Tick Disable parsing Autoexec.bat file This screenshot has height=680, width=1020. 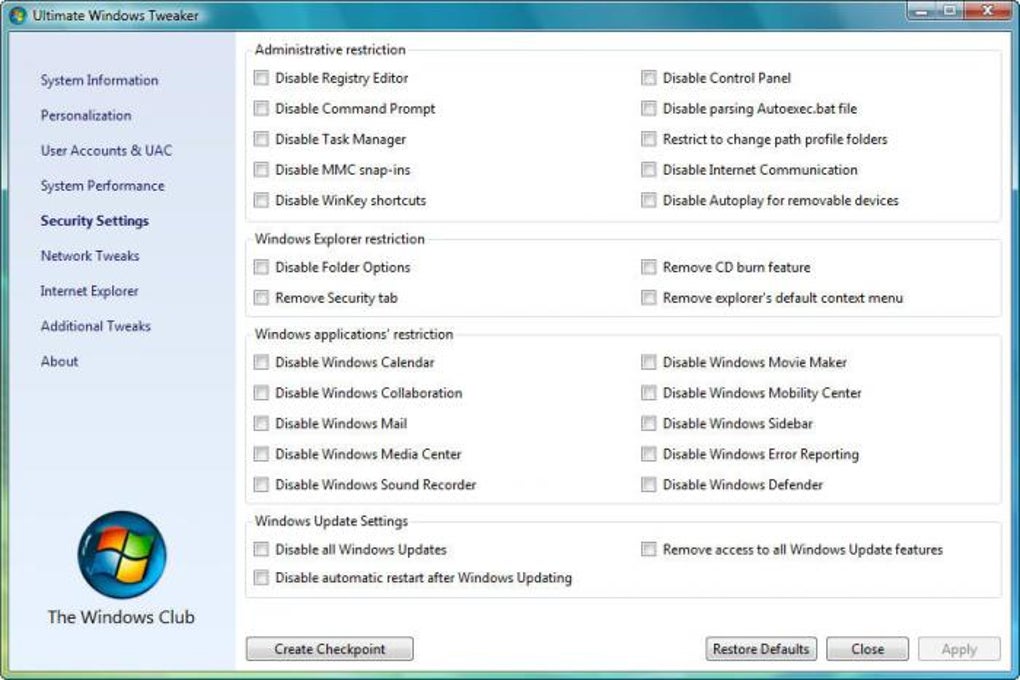tap(649, 109)
